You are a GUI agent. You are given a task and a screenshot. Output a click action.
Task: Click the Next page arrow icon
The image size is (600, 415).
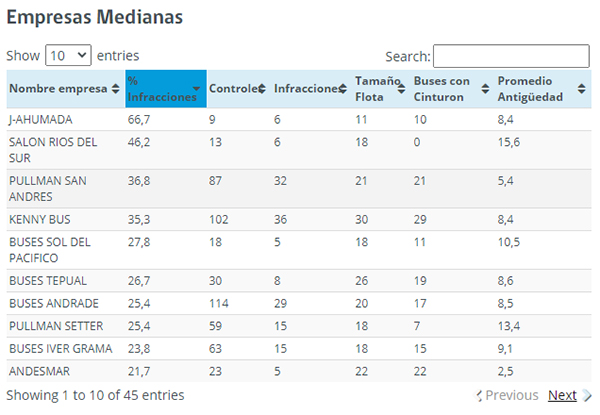(x=587, y=396)
